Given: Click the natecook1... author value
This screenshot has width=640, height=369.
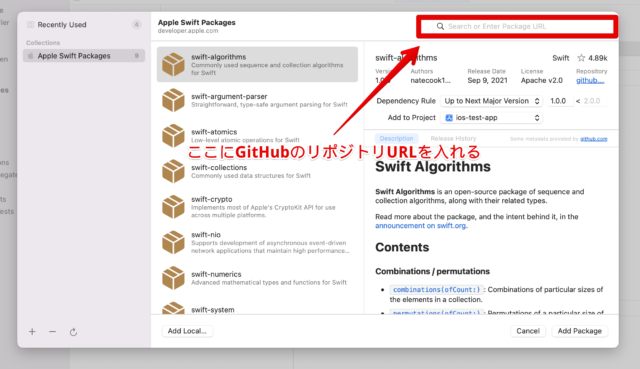Looking at the screenshot, I should 430,80.
